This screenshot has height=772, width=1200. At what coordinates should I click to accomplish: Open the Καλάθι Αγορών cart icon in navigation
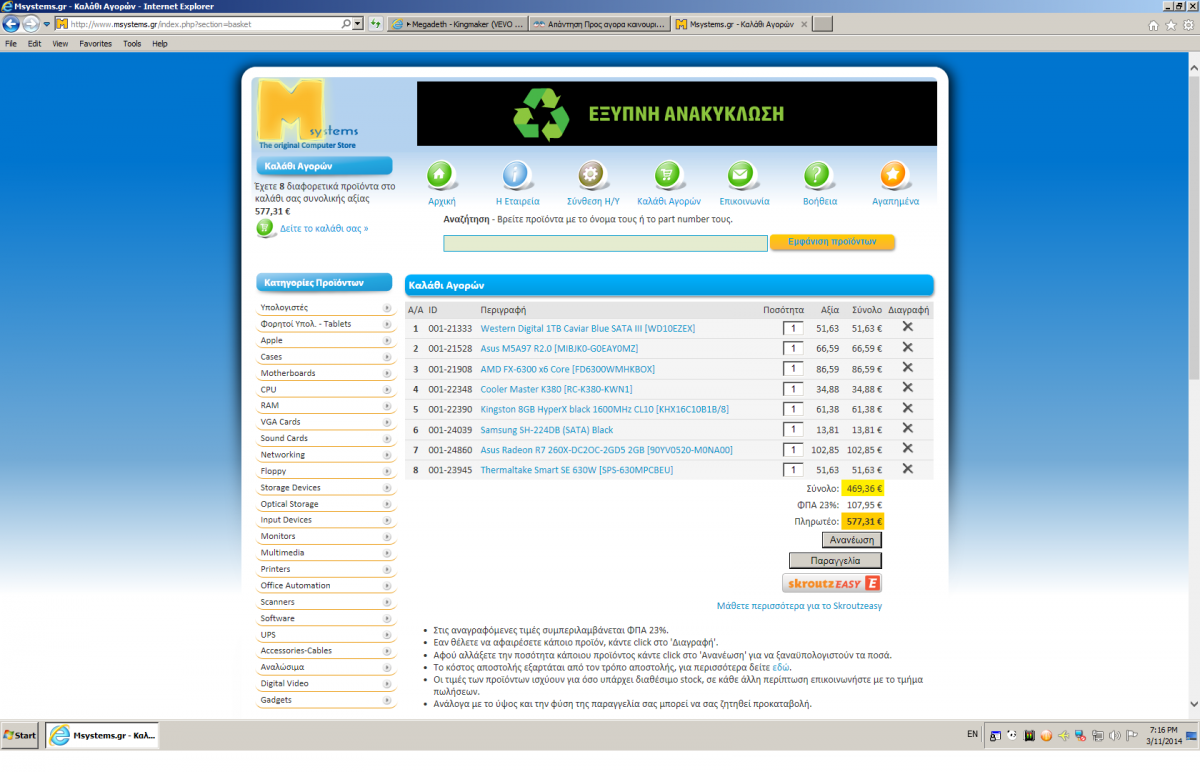[x=668, y=176]
